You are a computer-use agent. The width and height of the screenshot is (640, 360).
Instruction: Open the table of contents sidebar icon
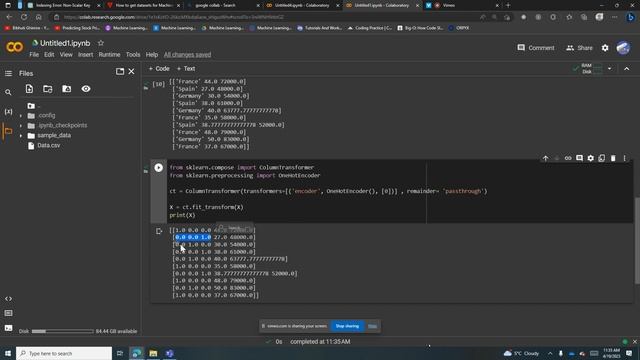pos(8,73)
